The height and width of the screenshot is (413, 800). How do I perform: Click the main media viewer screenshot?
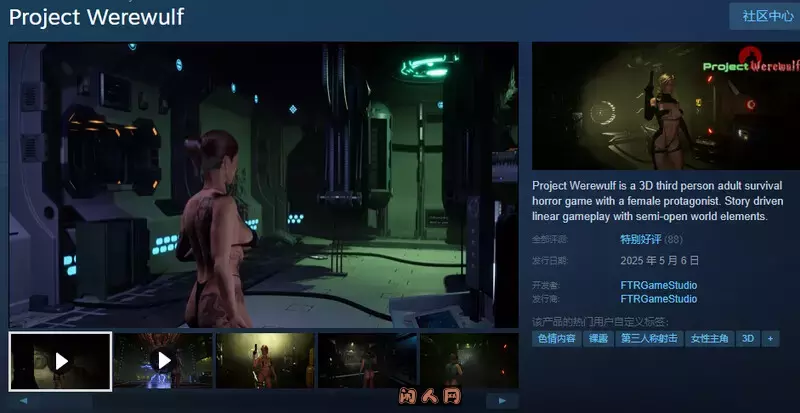pos(264,185)
